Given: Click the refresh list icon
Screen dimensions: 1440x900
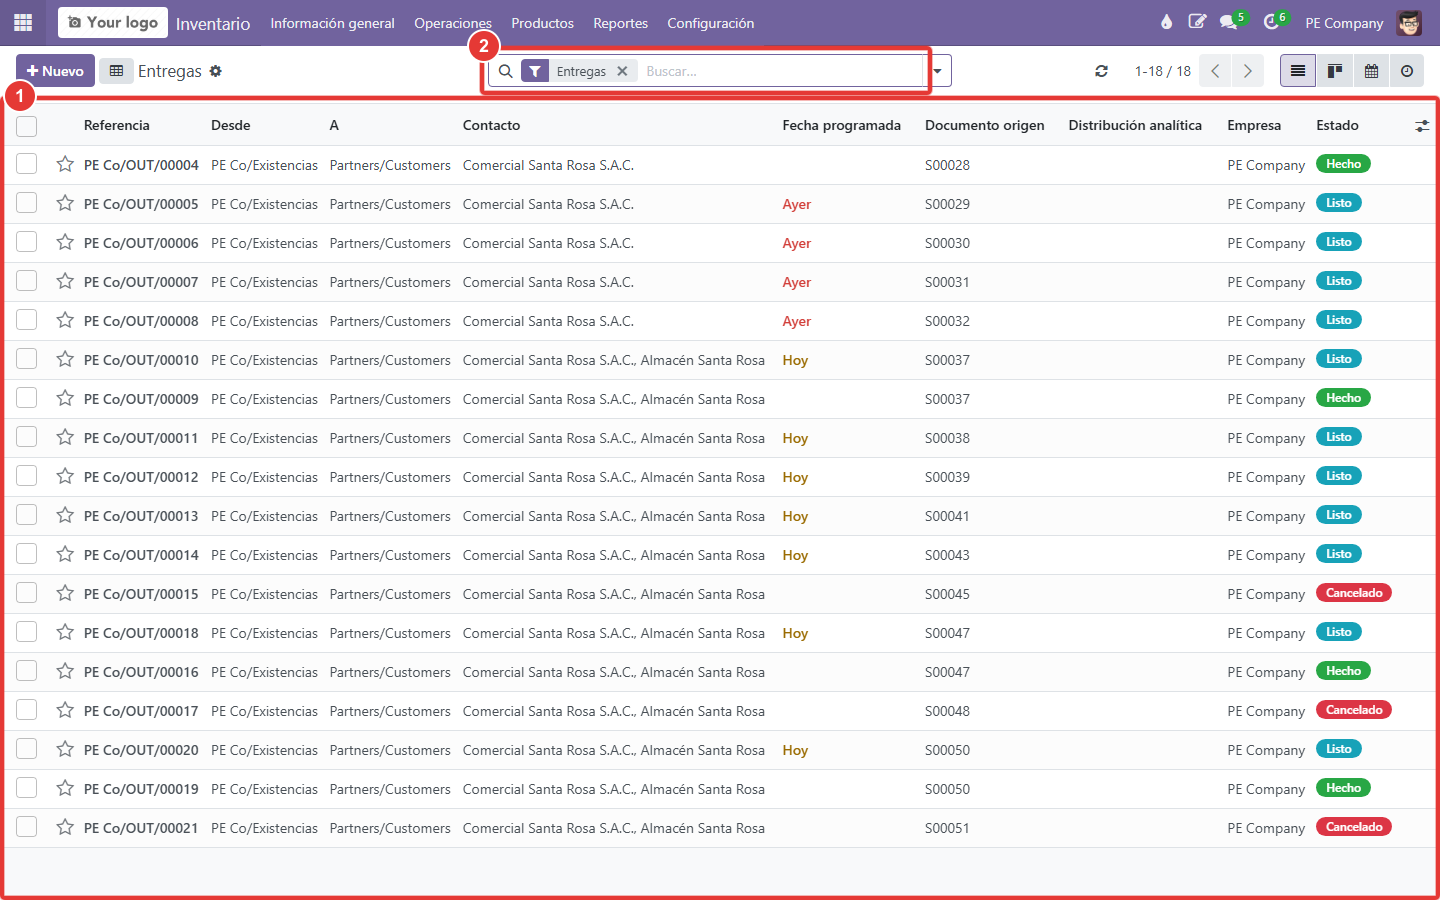Looking at the screenshot, I should 1101,71.
